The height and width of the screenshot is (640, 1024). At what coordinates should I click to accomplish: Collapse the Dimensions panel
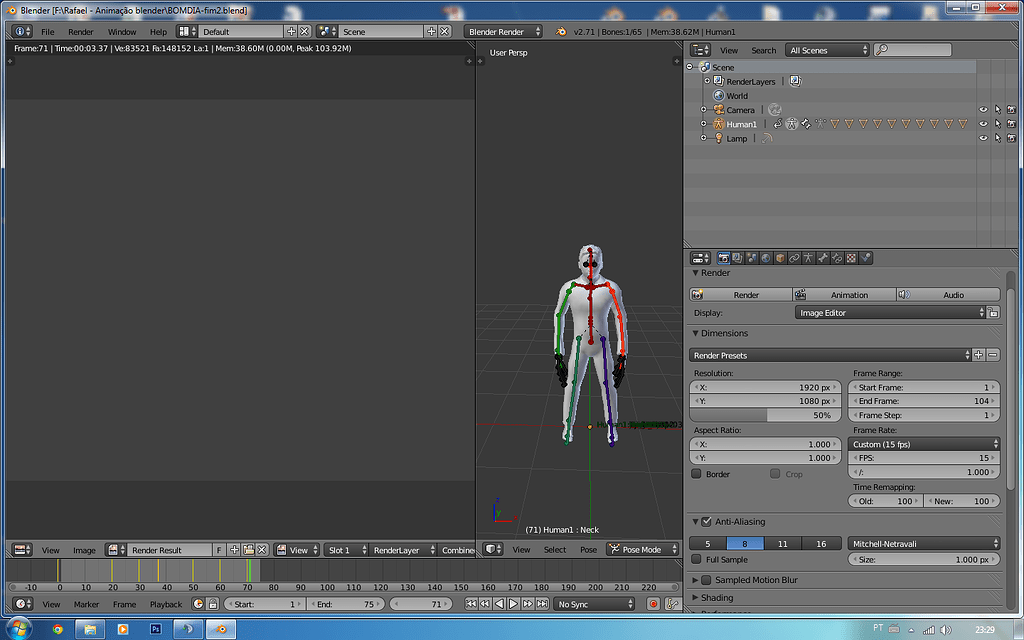(x=720, y=333)
